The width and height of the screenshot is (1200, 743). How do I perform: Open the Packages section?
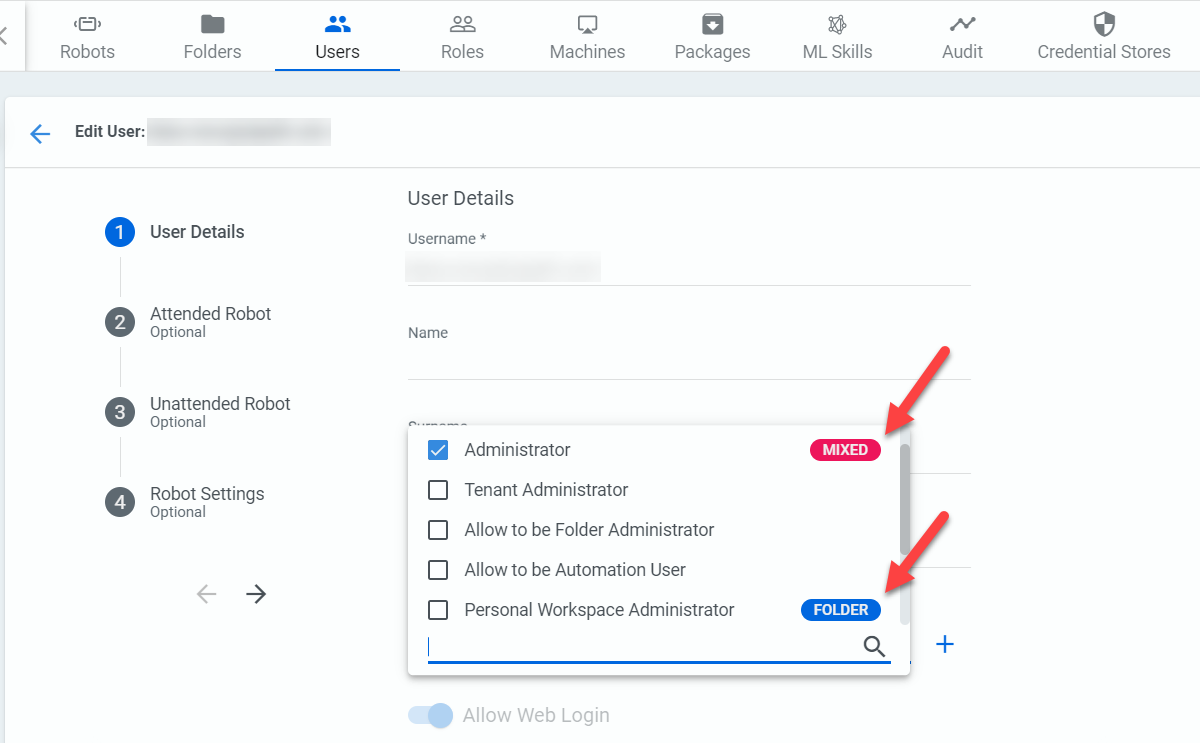(712, 35)
